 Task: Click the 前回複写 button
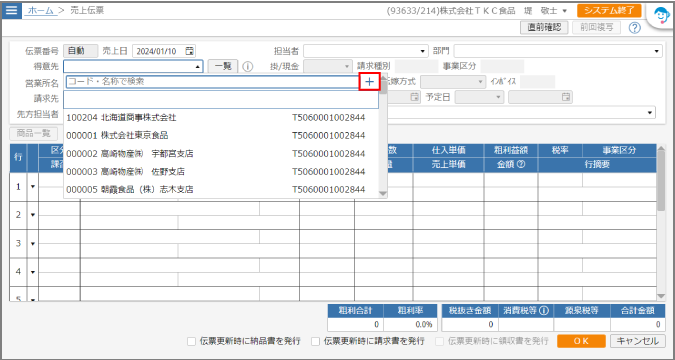[596, 28]
